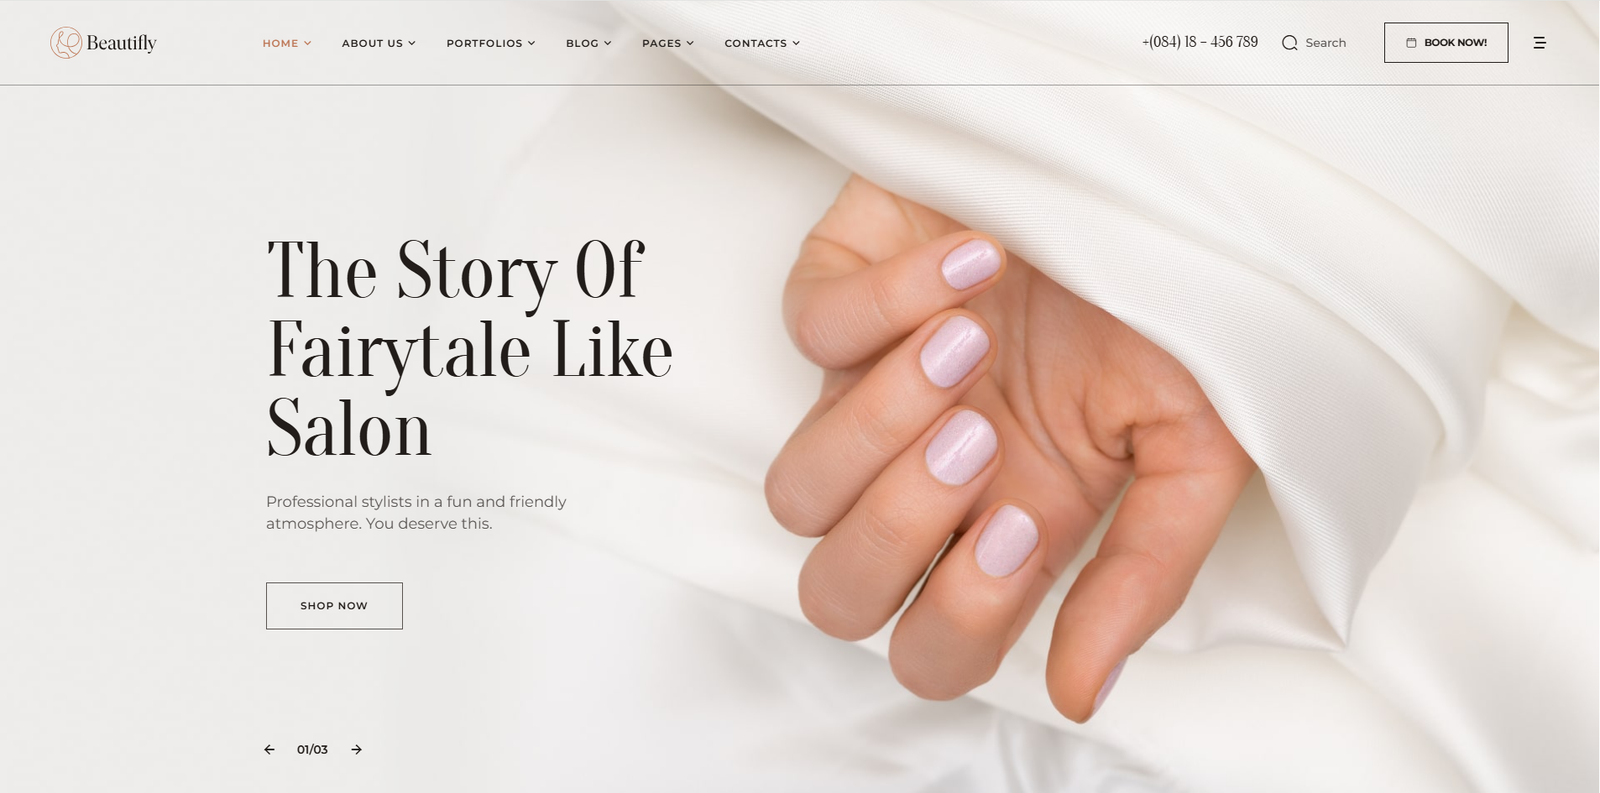This screenshot has height=793, width=1600.
Task: Expand the Home menu chevron
Action: point(307,43)
